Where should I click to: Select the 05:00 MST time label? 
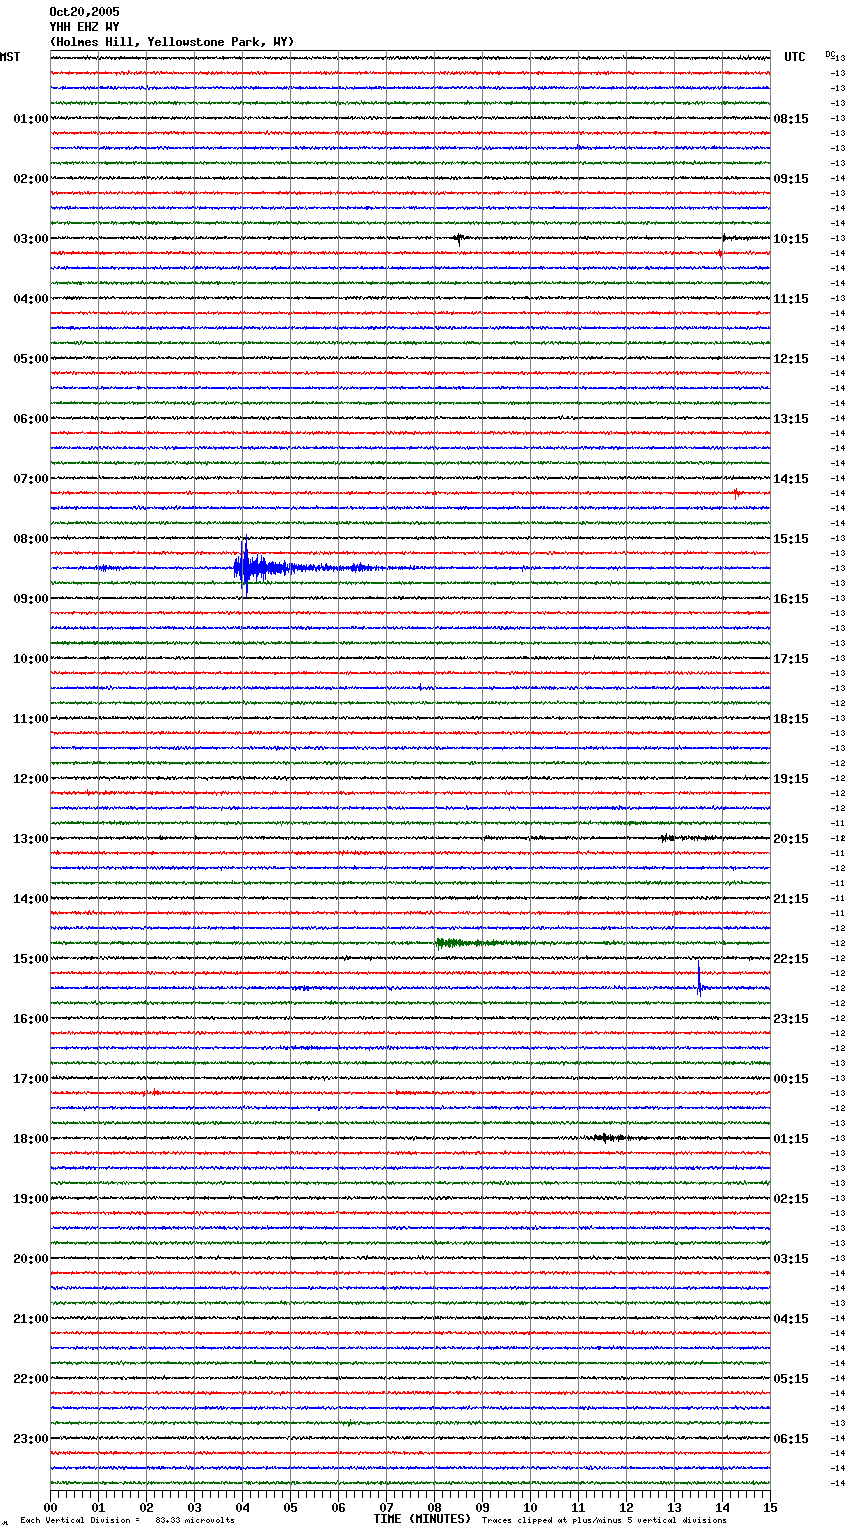click(31, 359)
